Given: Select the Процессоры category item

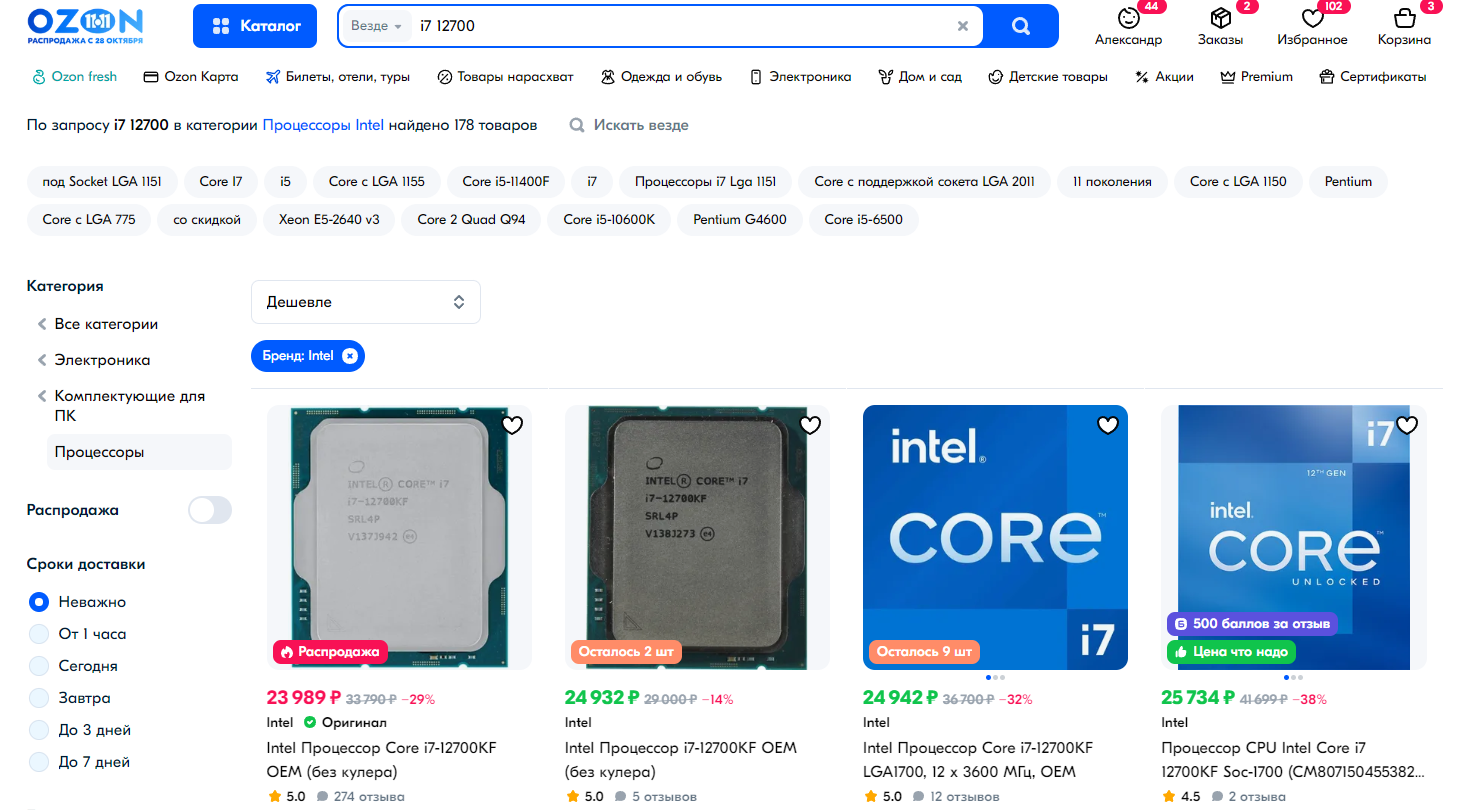Looking at the screenshot, I should tap(139, 452).
